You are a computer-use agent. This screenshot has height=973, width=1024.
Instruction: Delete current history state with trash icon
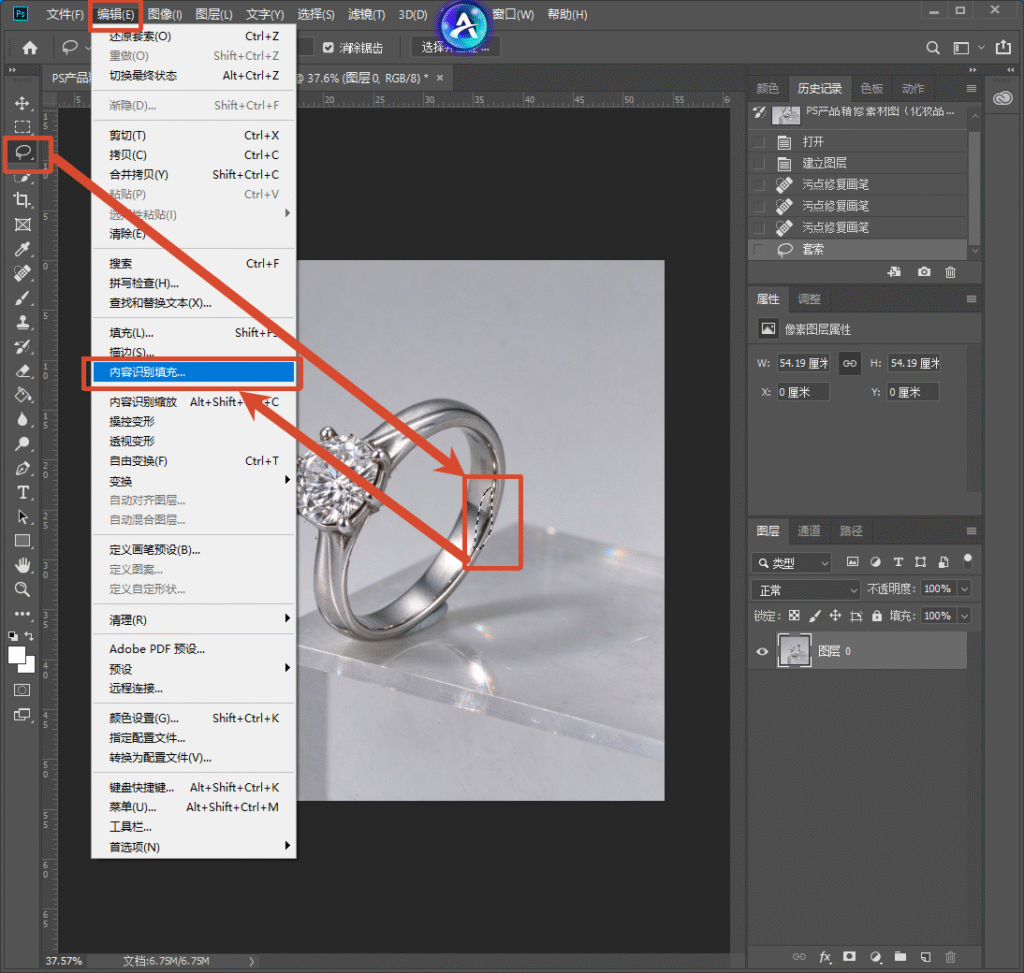(x=950, y=272)
